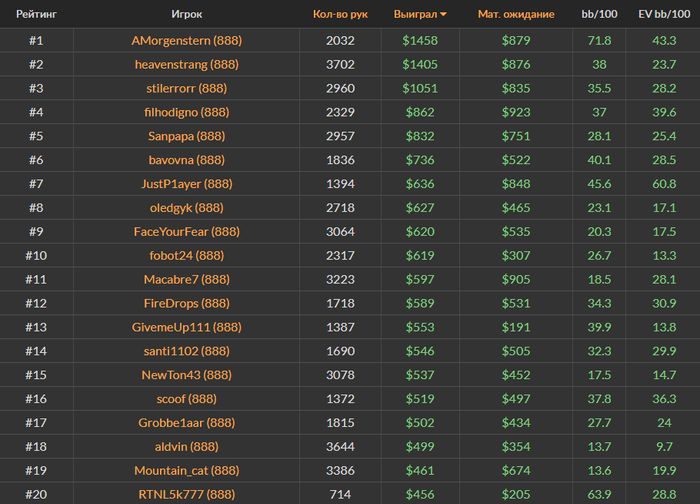The image size is (700, 504).
Task: Click the Игрок column header
Action: click(x=186, y=15)
